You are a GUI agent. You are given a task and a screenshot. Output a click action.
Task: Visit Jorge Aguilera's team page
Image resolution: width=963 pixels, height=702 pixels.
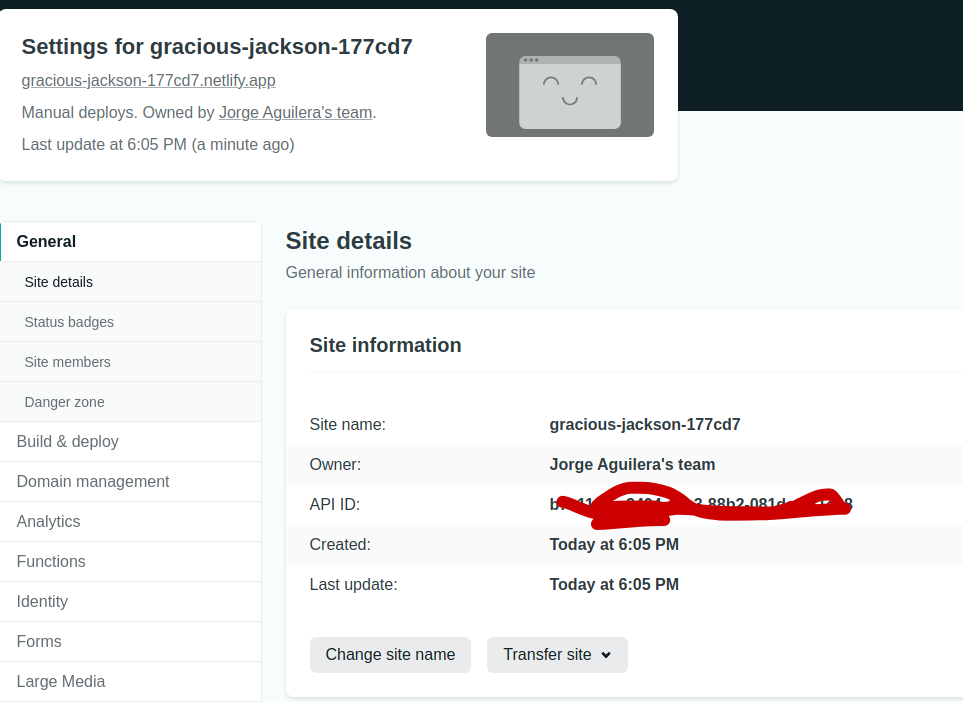[x=294, y=112]
